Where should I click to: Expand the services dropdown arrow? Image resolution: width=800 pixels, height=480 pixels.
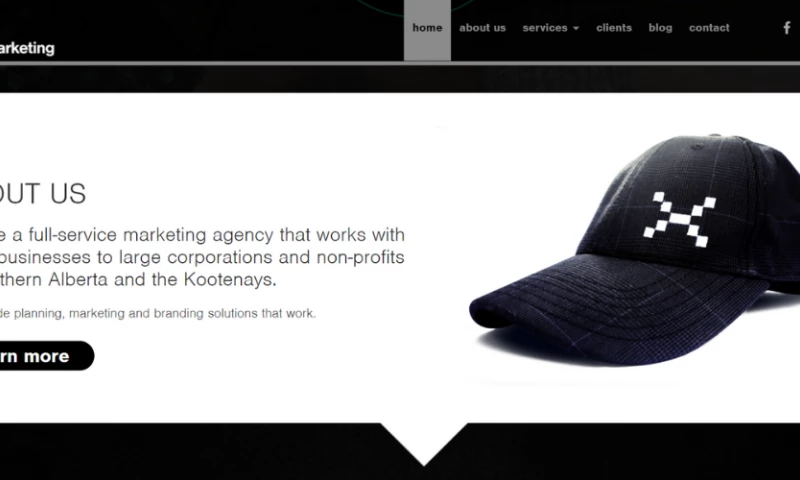pyautogui.click(x=576, y=28)
